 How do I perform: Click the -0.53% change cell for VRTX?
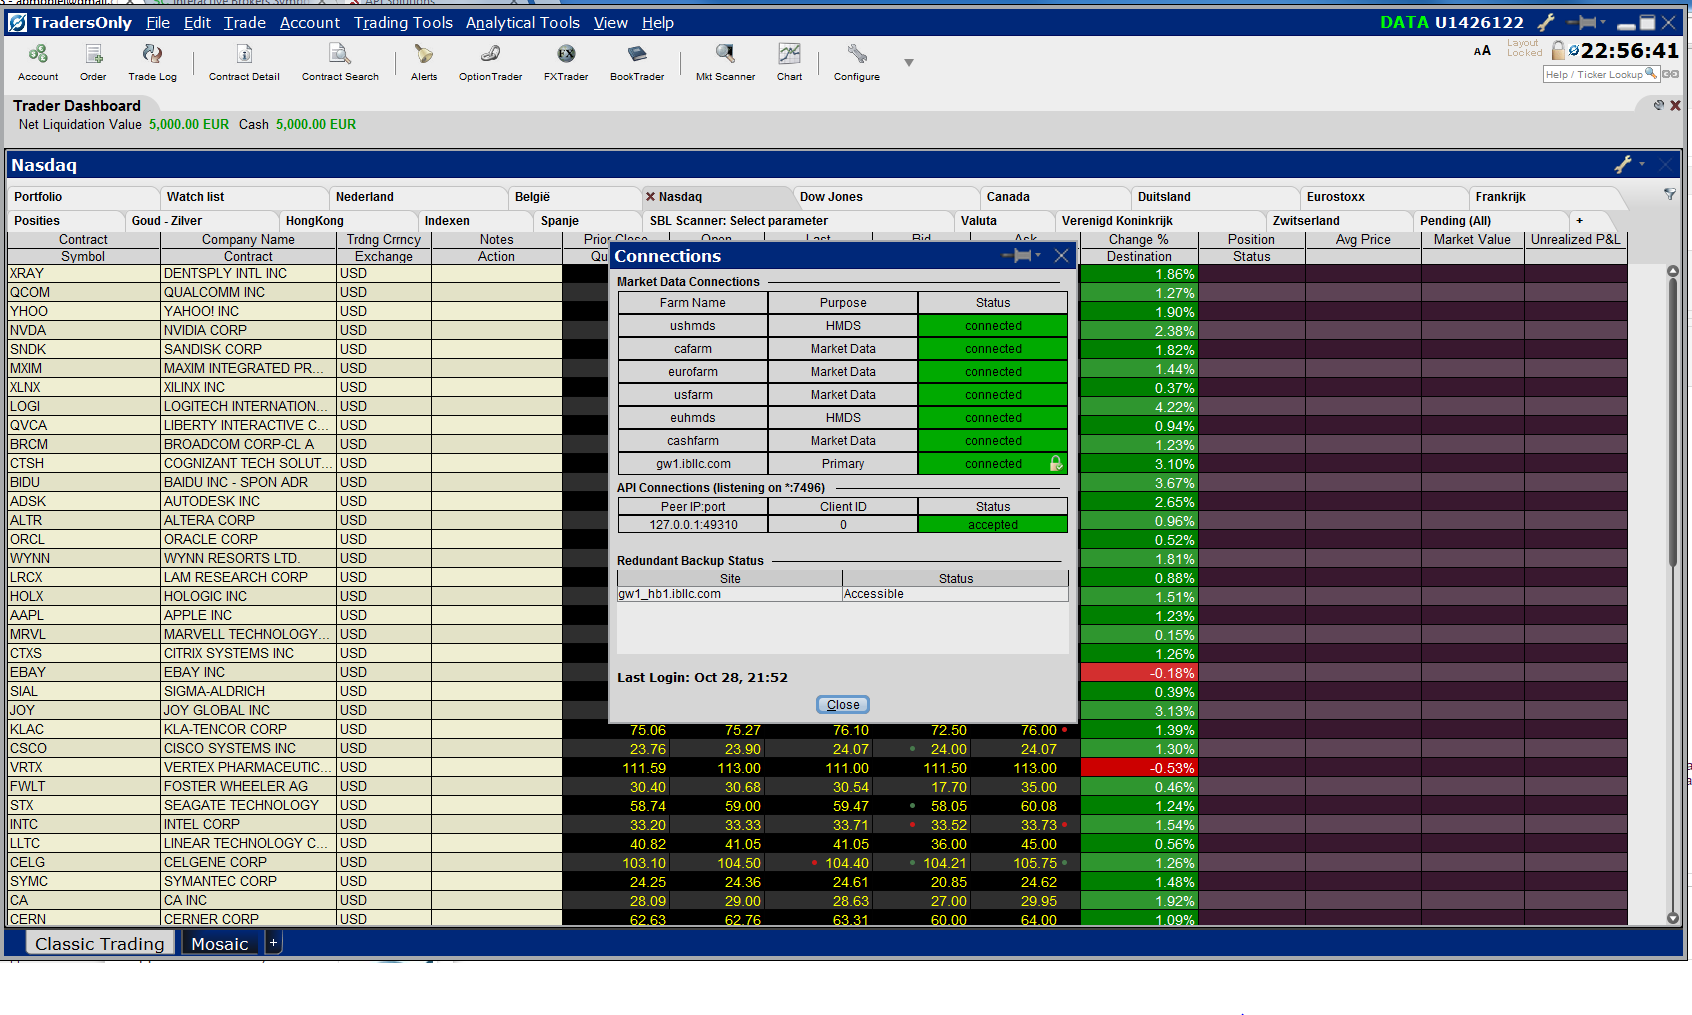click(x=1138, y=768)
